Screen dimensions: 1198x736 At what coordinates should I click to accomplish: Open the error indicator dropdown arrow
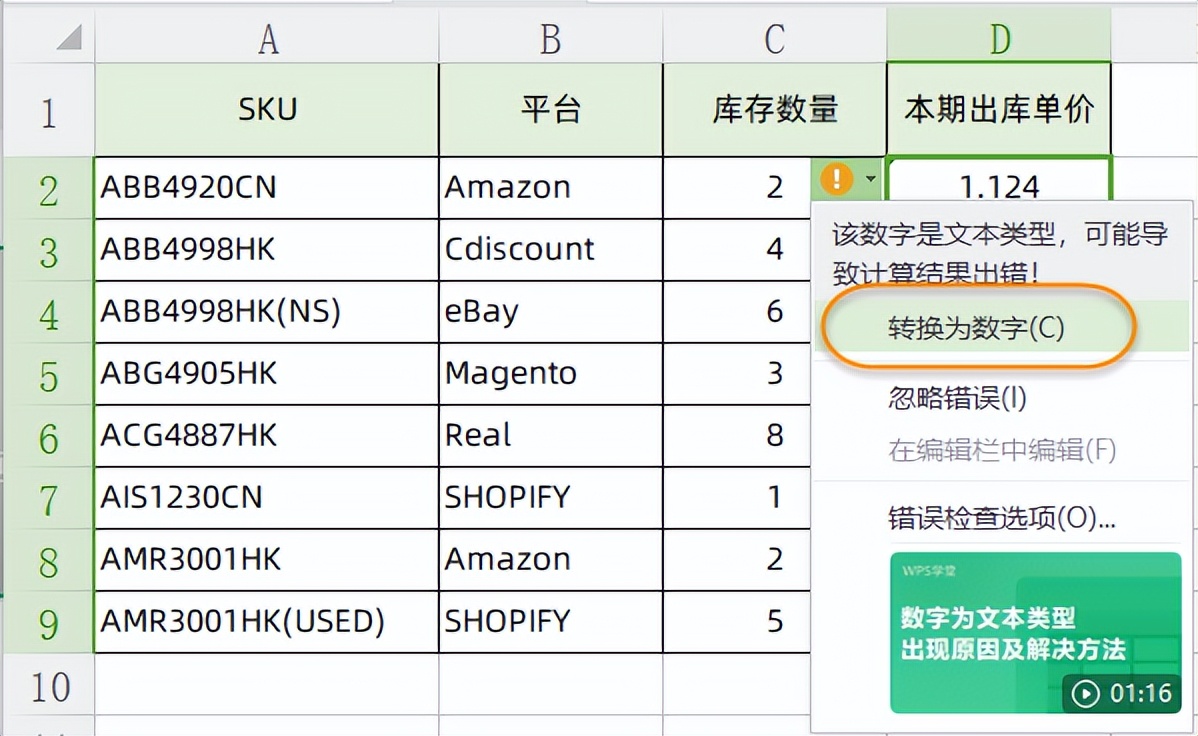pos(870,179)
